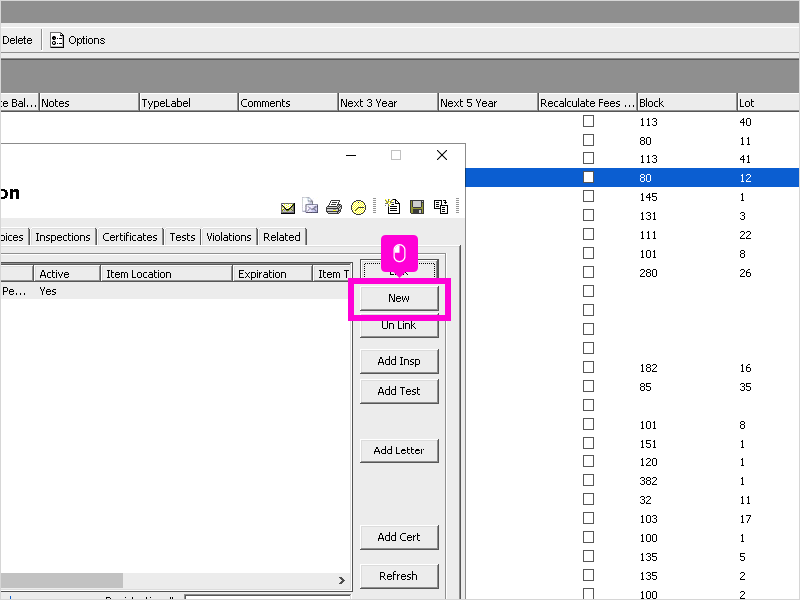Sort grid by Lot column header
Screen dimensions: 800x600
tap(768, 103)
